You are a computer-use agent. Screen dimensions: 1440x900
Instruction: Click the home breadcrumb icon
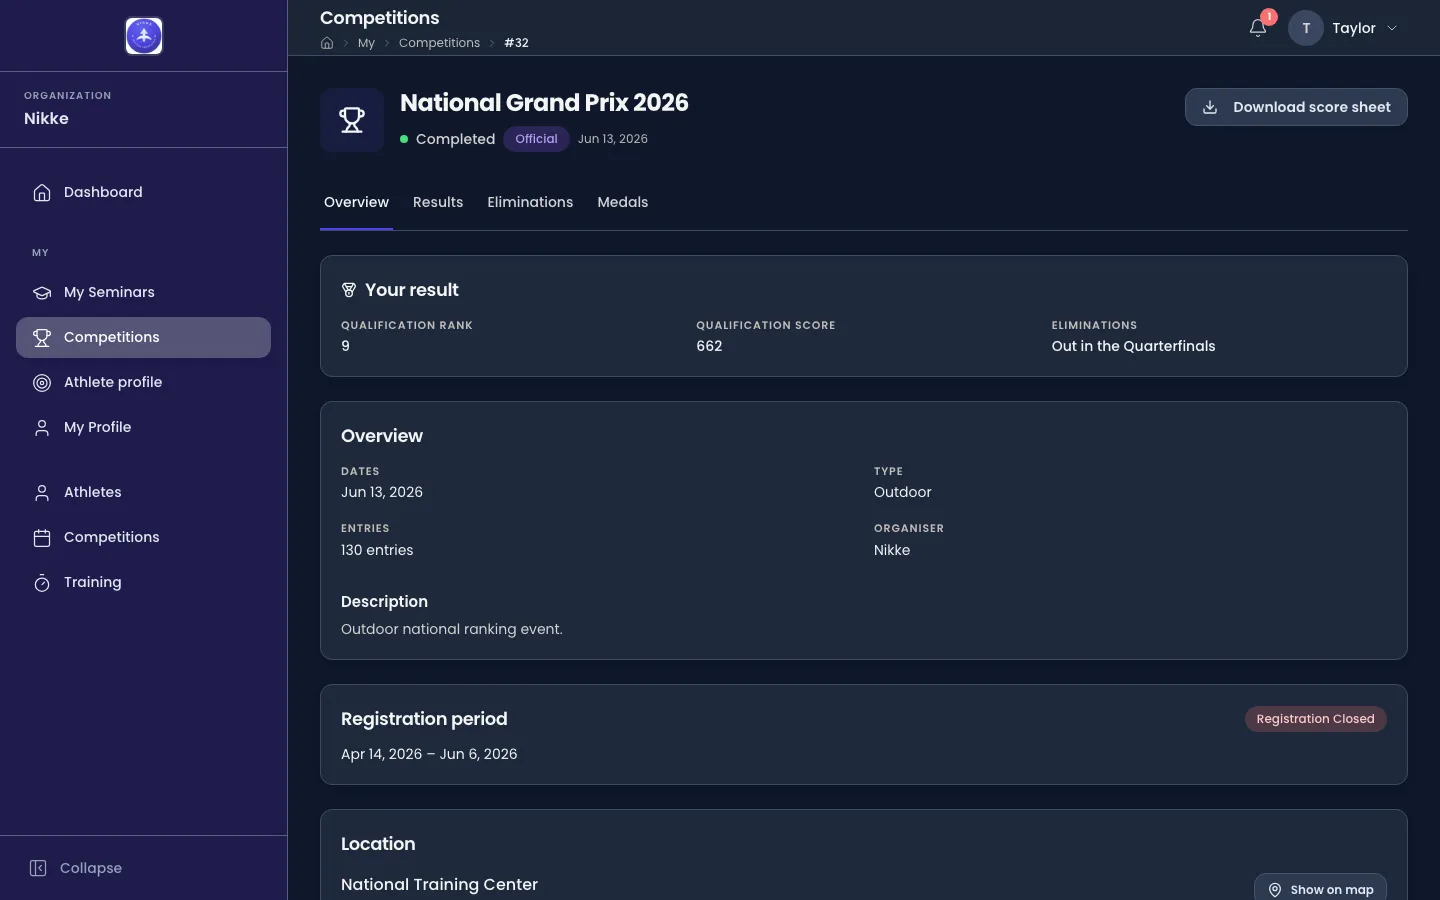click(327, 43)
